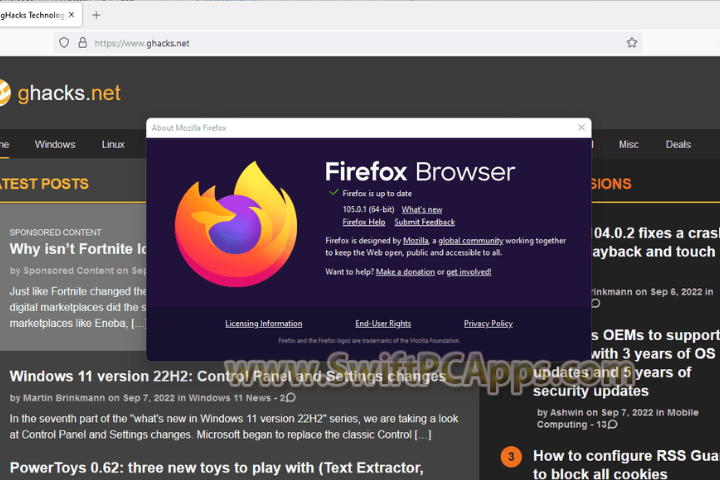The width and height of the screenshot is (720, 480).
Task: Click the Submit Feedback link
Action: (424, 222)
